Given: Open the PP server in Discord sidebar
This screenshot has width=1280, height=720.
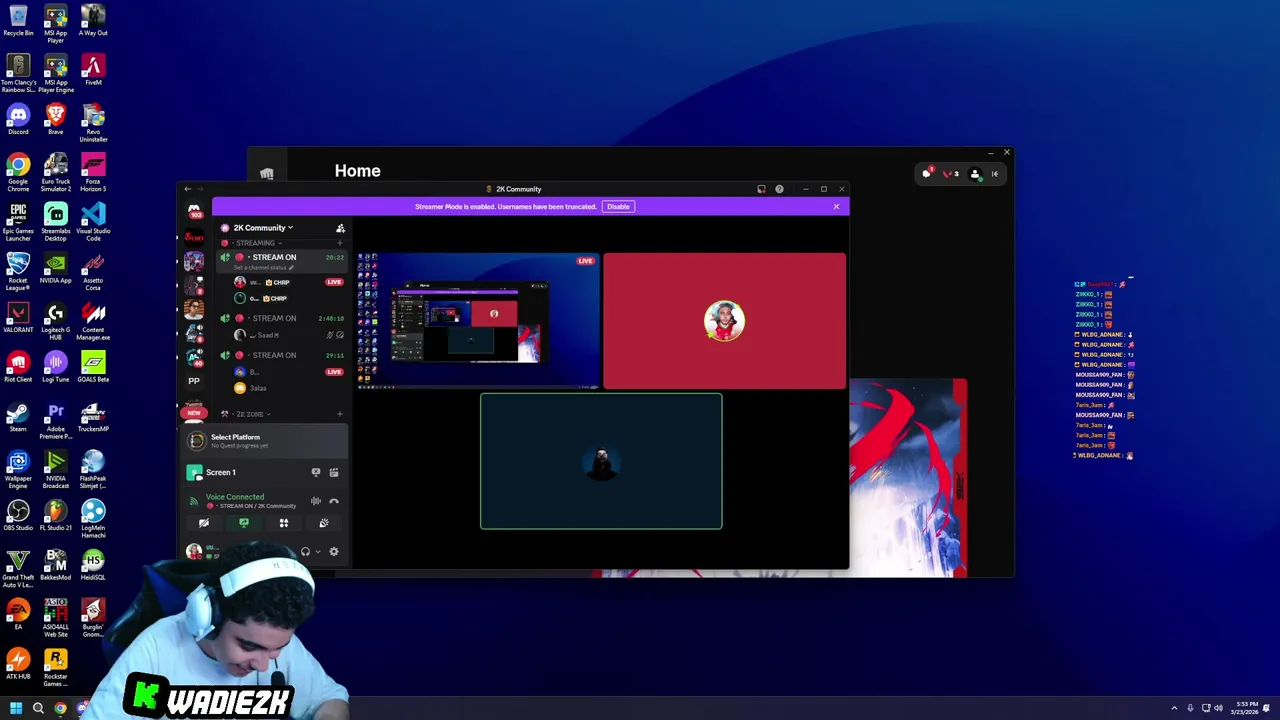Looking at the screenshot, I should coord(194,381).
